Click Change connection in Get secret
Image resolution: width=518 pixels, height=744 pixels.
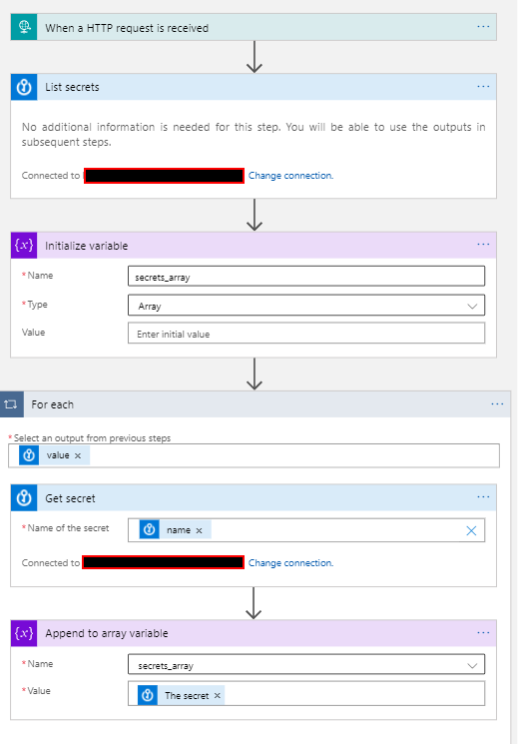(290, 563)
